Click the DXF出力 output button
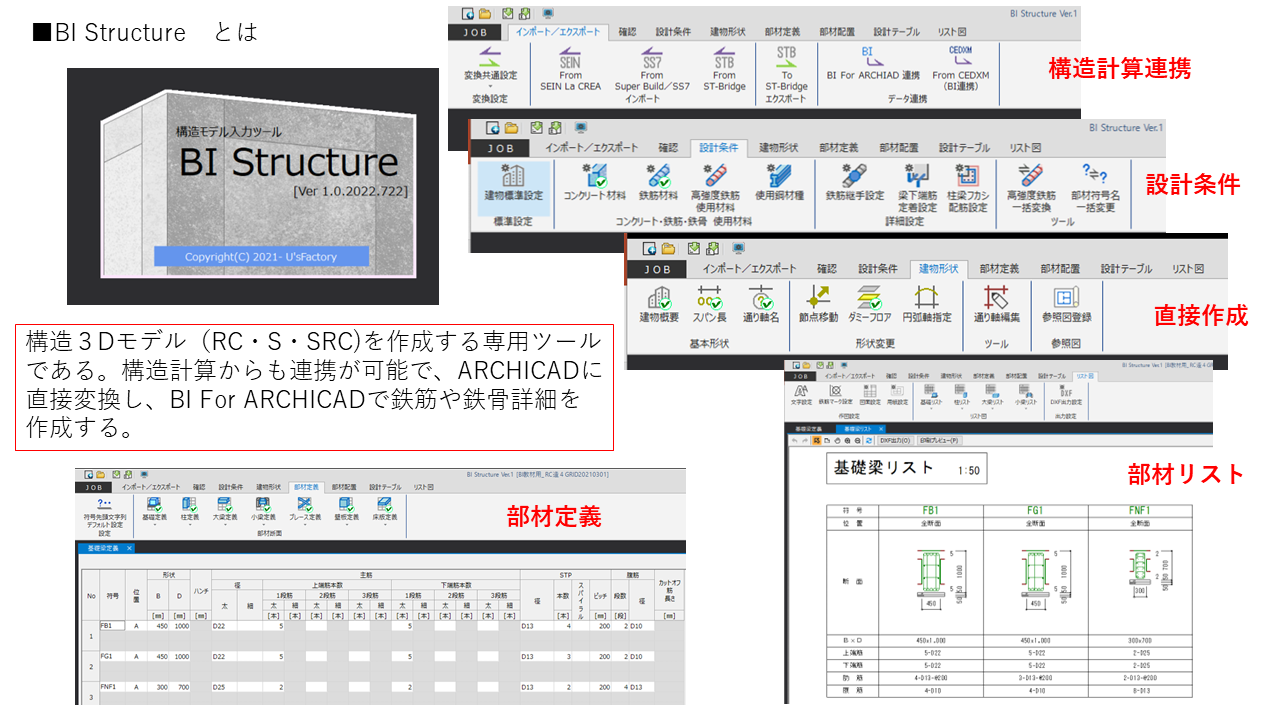This screenshot has height=720, width=1280. 895,440
